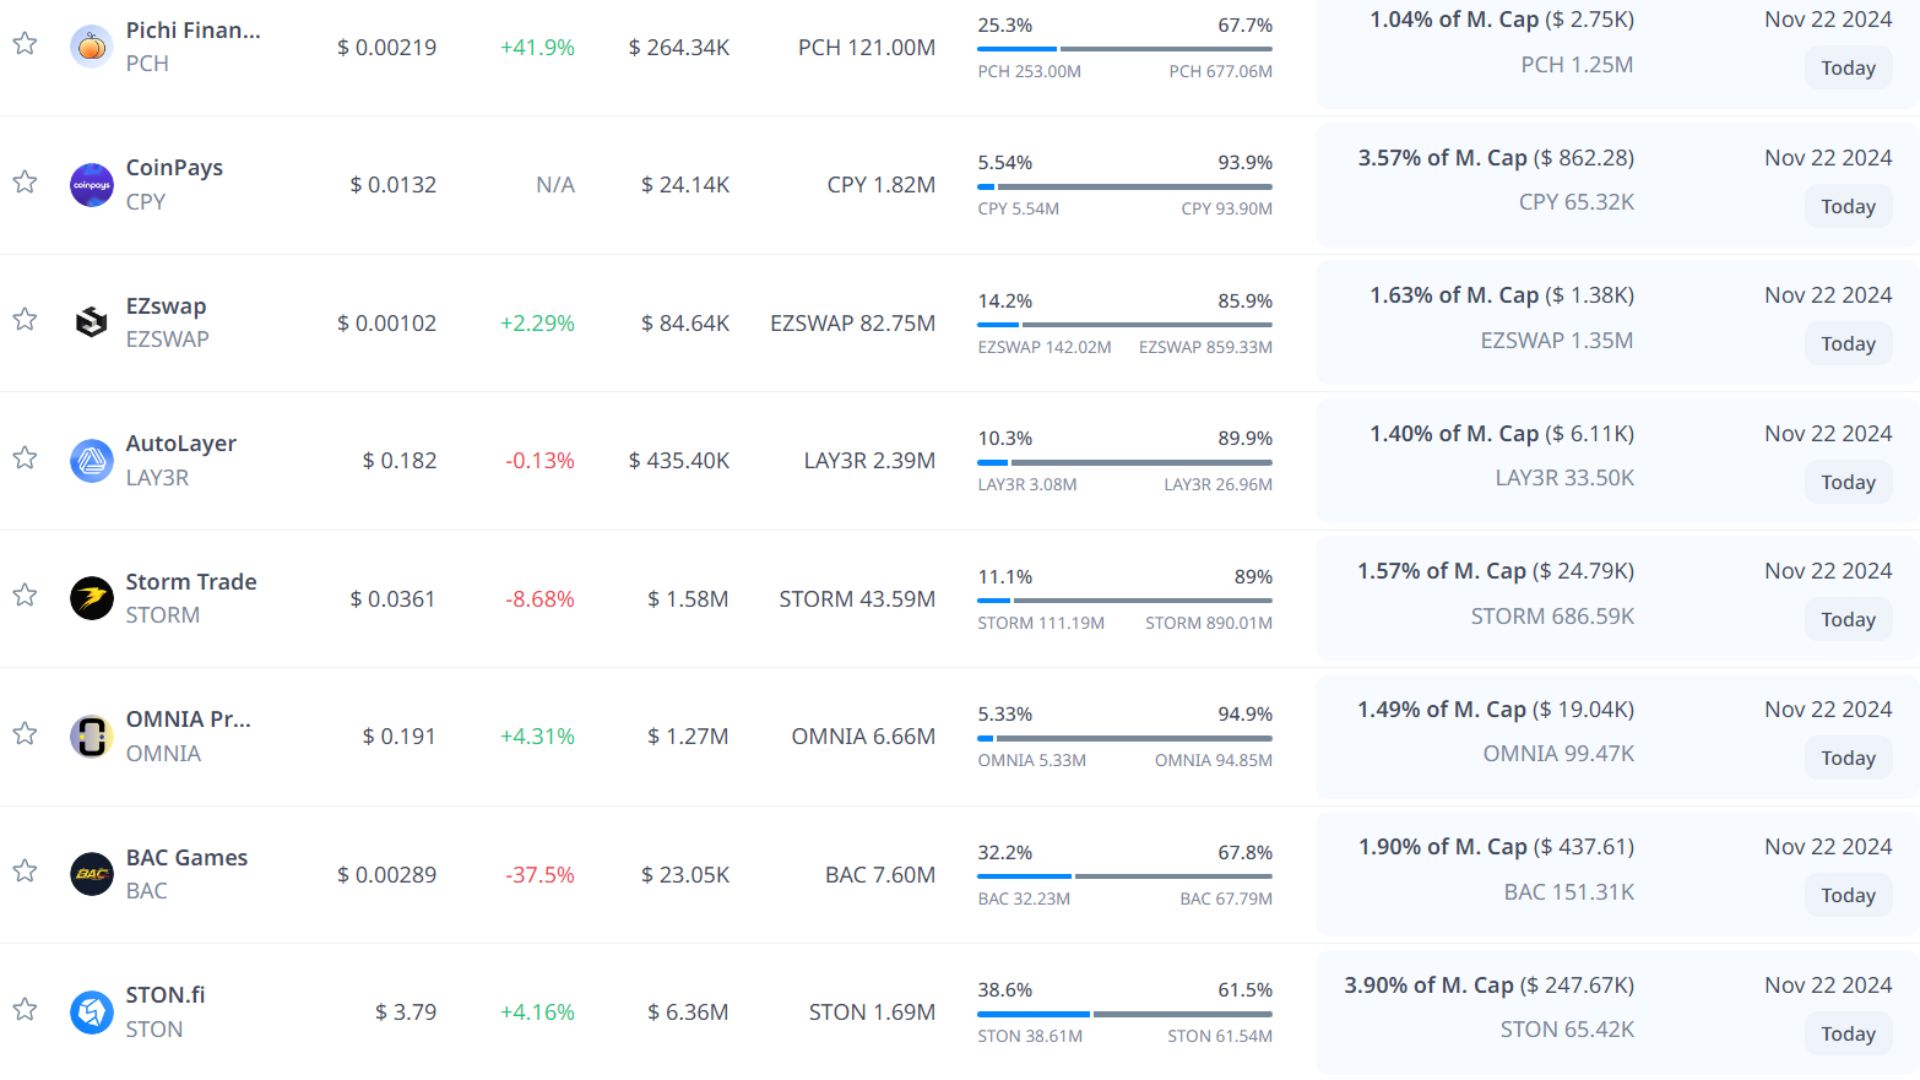Click the Storm Trade lightning logo

pyautogui.click(x=91, y=598)
